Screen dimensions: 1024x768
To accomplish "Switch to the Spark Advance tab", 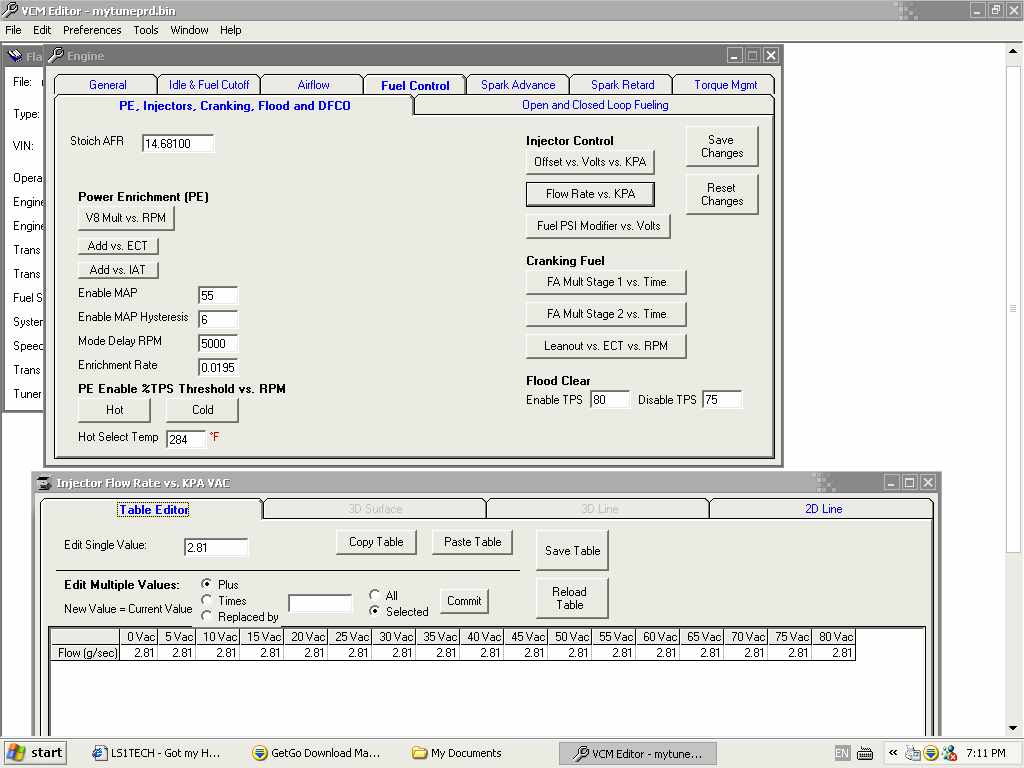I will click(518, 85).
